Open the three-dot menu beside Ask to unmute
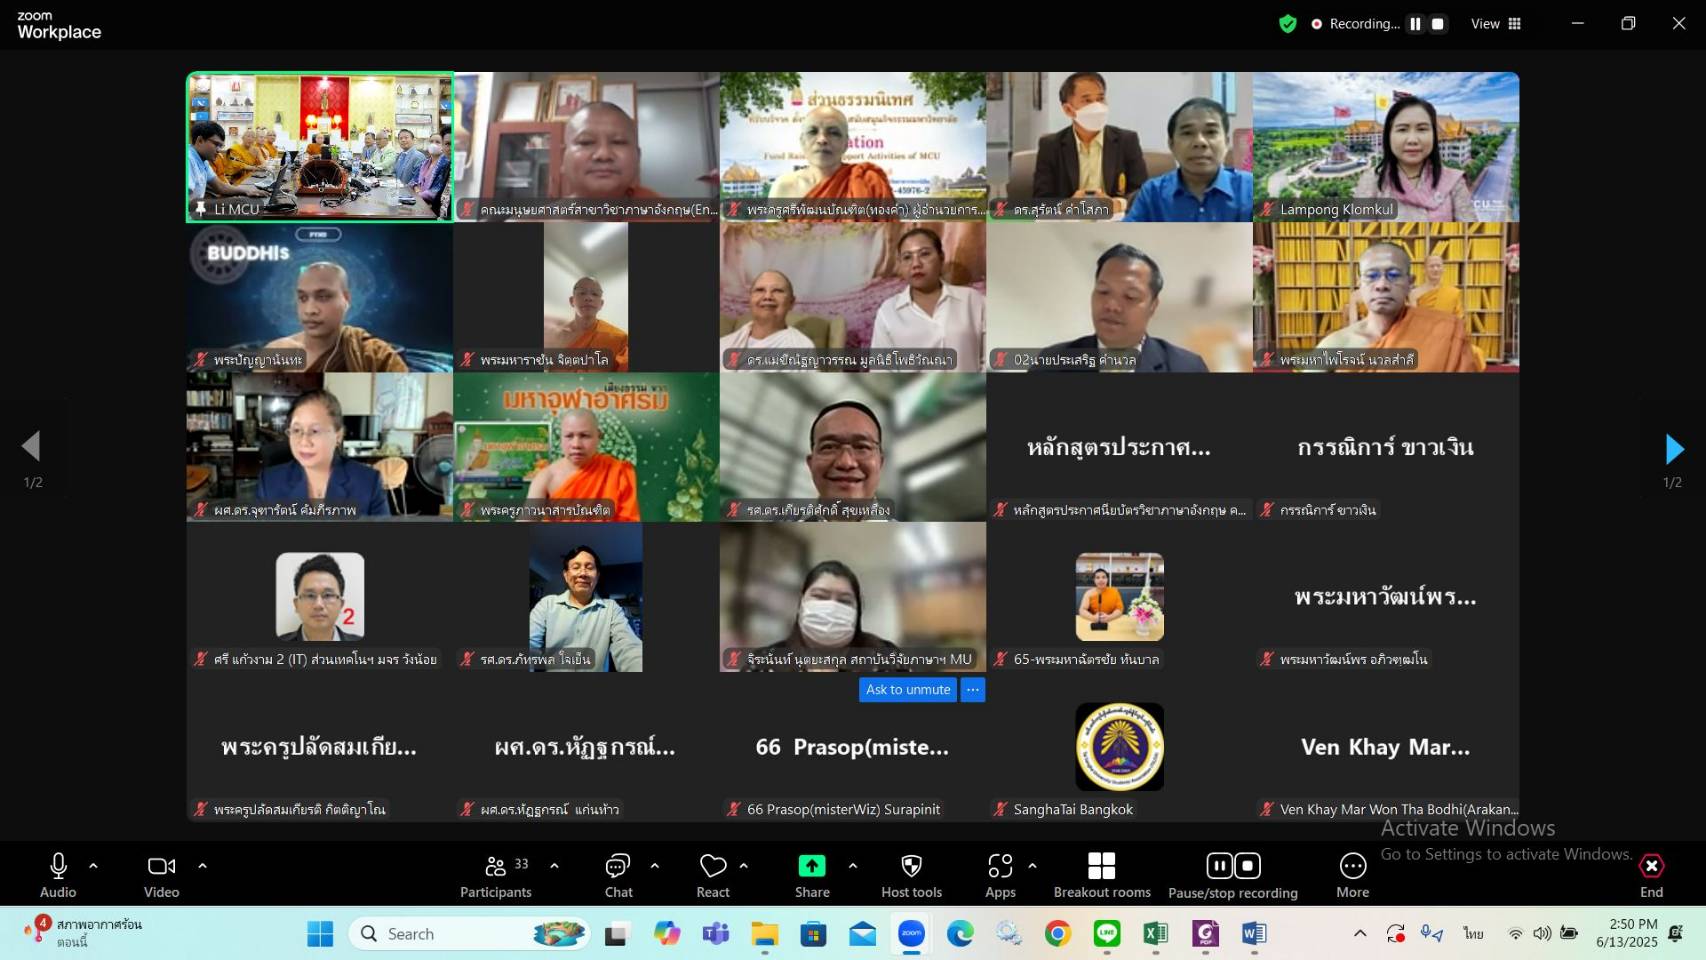This screenshot has height=960, width=1706. point(973,690)
